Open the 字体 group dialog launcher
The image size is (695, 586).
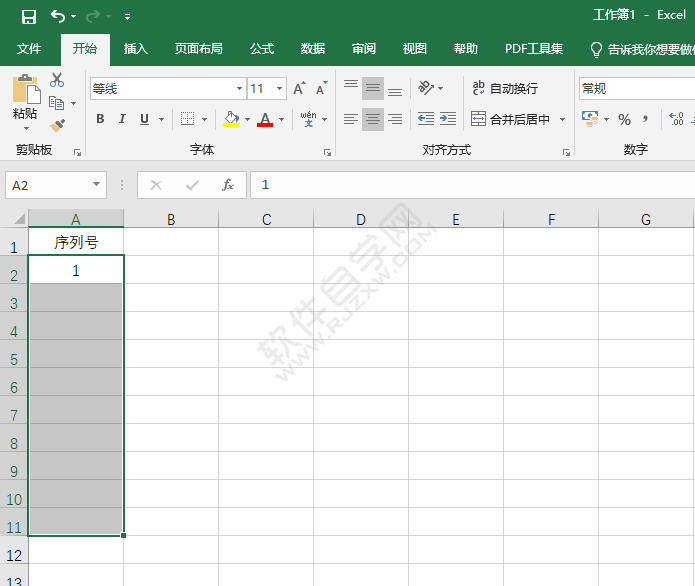[x=327, y=152]
